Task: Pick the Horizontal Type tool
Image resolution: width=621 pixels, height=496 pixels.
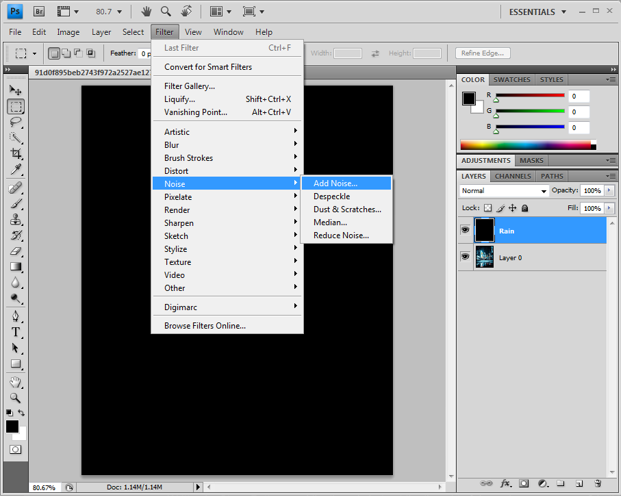Action: click(x=16, y=332)
